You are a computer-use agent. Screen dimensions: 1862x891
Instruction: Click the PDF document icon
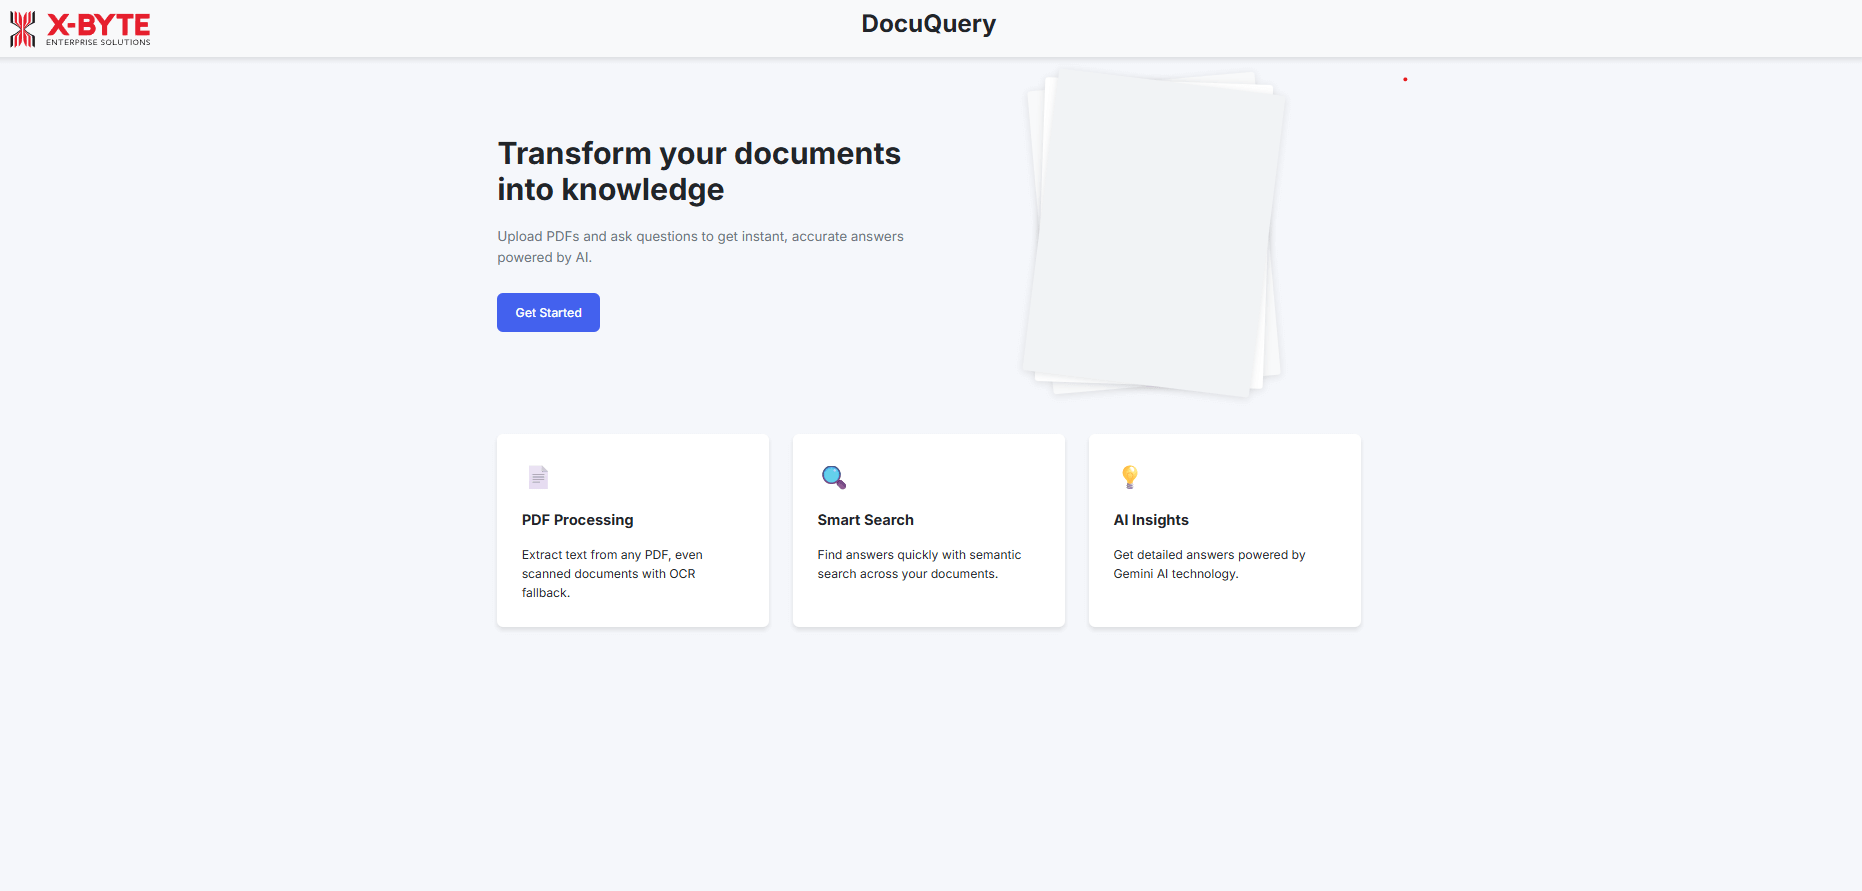click(x=538, y=477)
